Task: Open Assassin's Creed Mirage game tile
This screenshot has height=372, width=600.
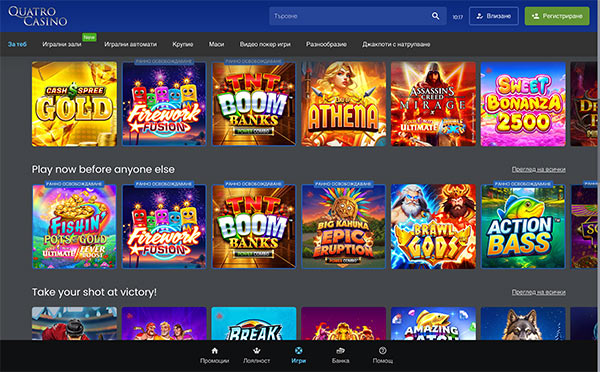Action: (433, 104)
